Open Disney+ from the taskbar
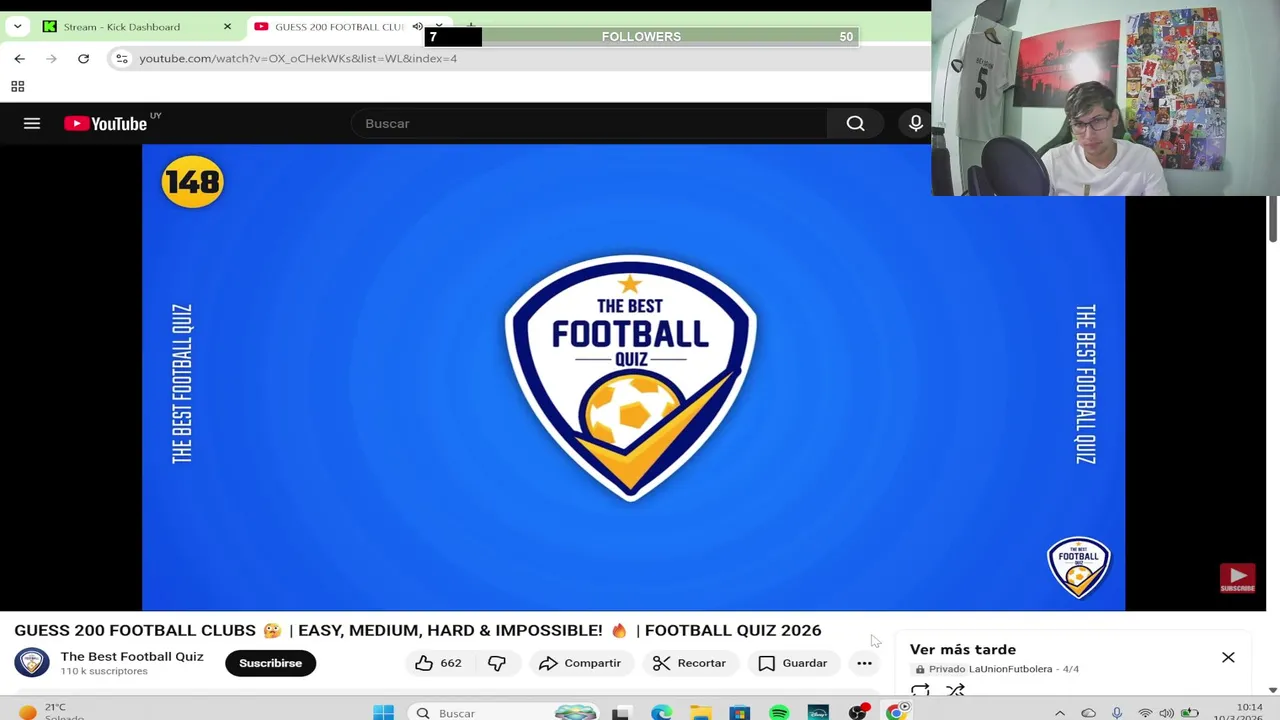Image resolution: width=1280 pixels, height=720 pixels. (818, 712)
